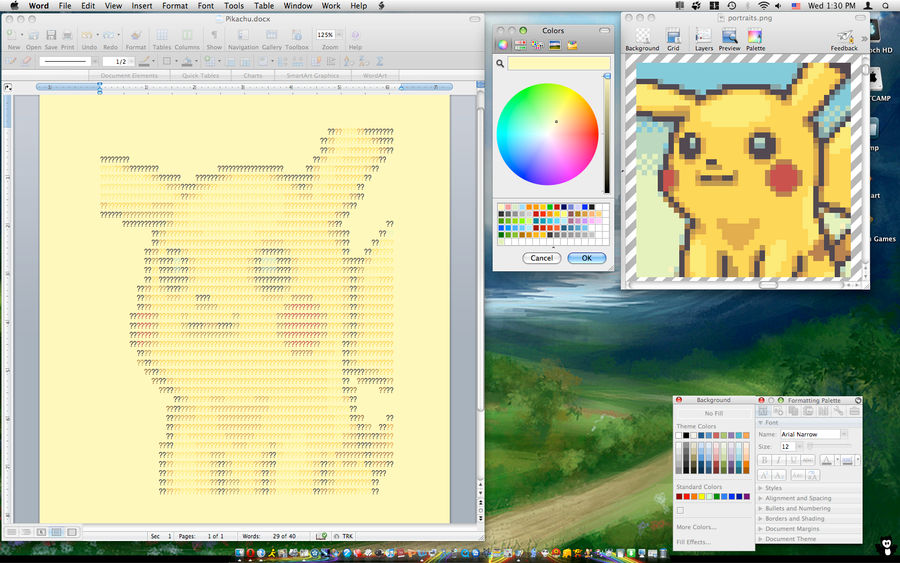900x563 pixels.
Task: Select the color sliders mode icon
Action: pos(520,45)
